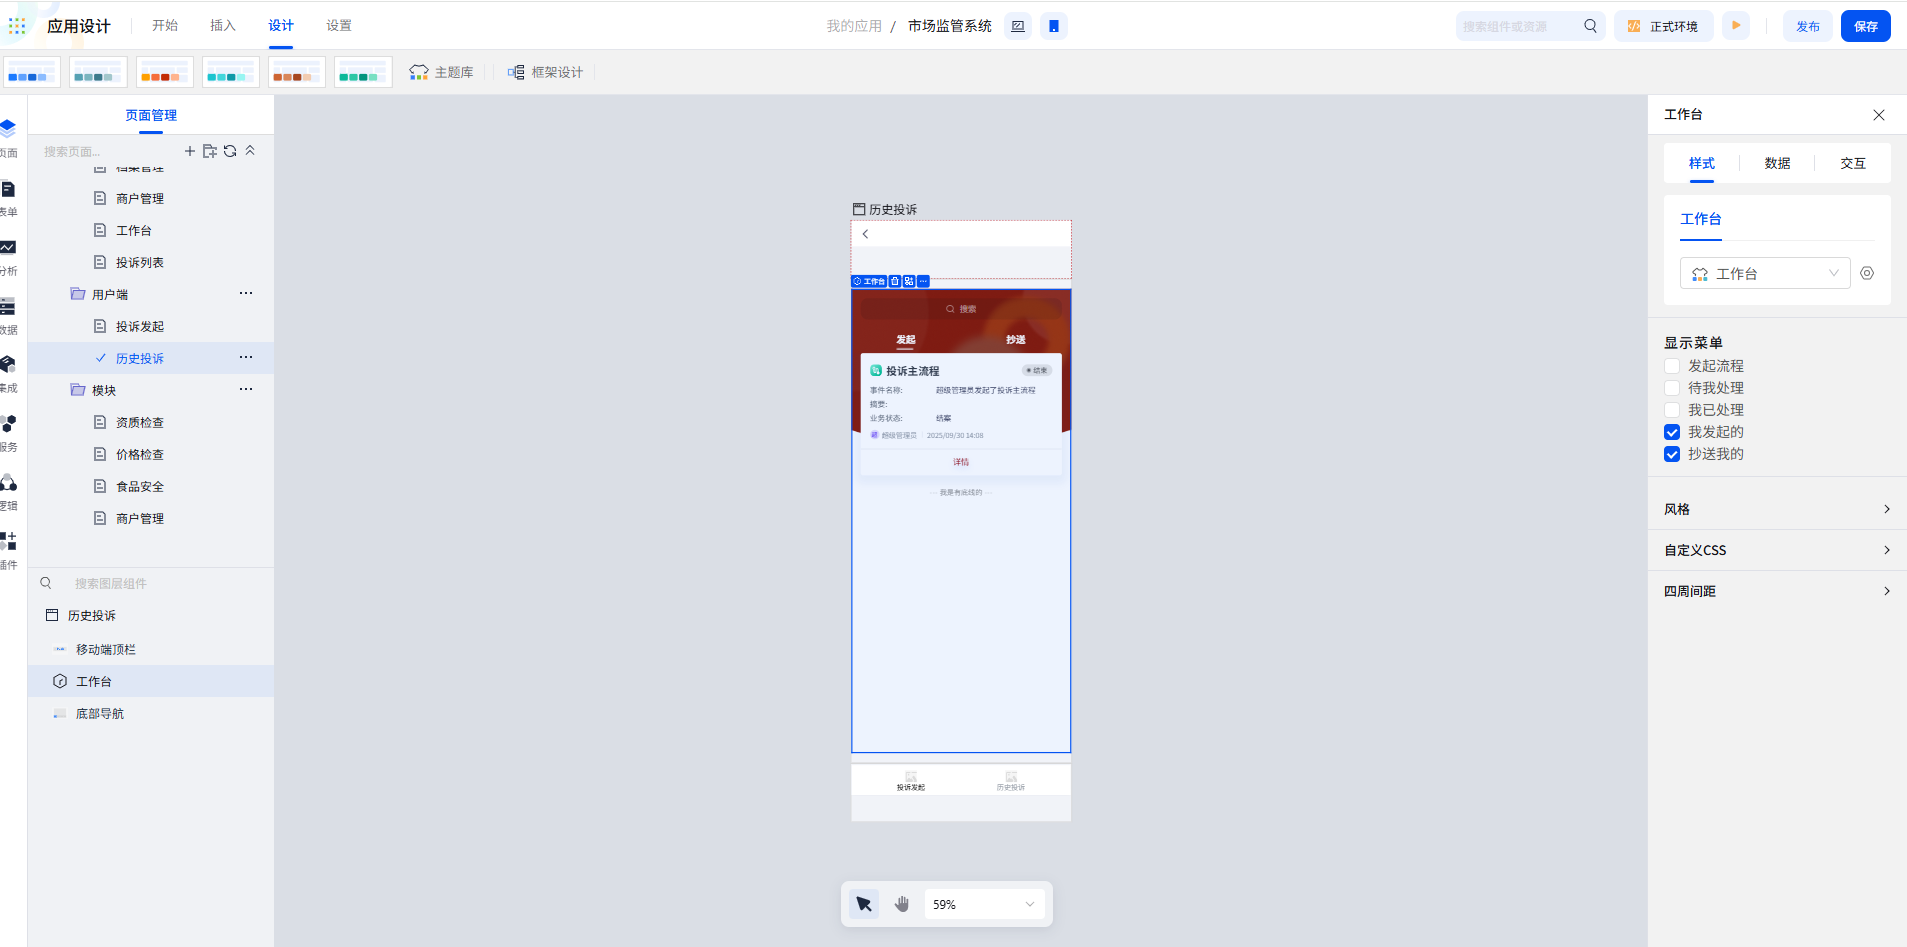Image resolution: width=1907 pixels, height=947 pixels.
Task: Switch to the 设置 menu tab
Action: coord(339,26)
